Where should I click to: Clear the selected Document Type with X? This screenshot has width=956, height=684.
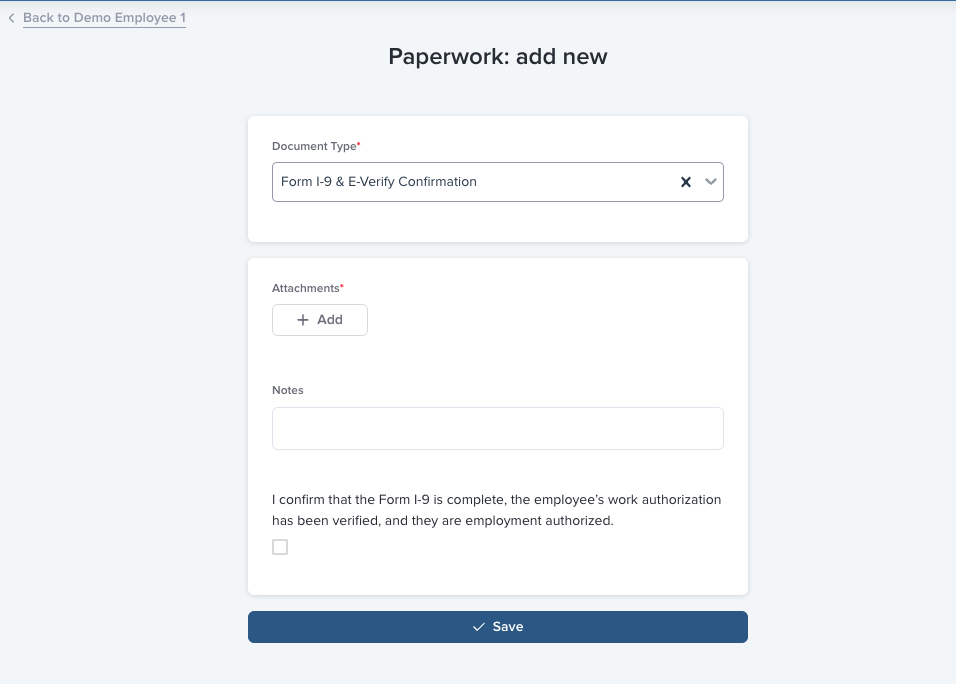(686, 182)
